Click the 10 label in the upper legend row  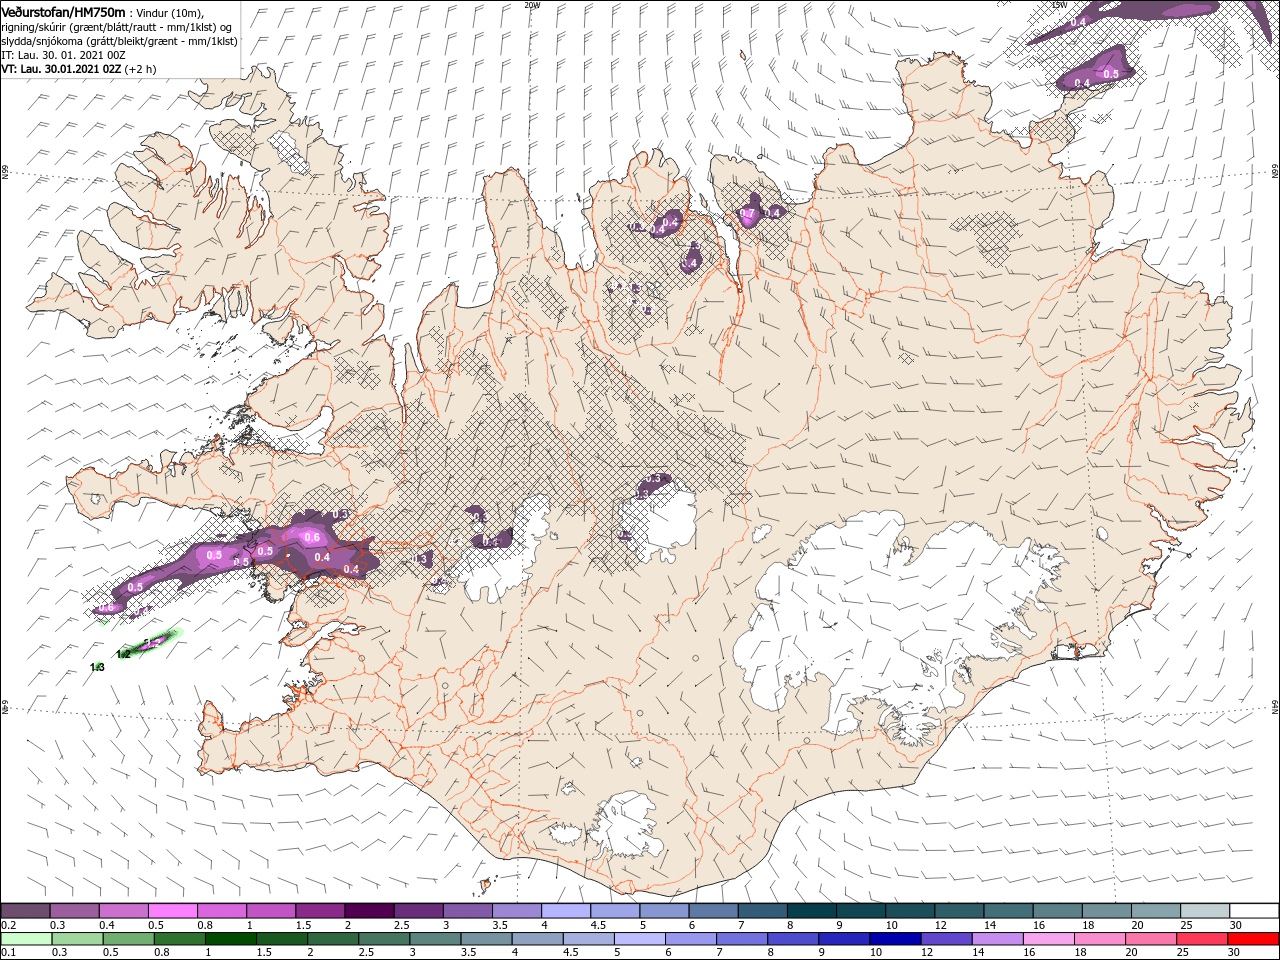coord(891,925)
